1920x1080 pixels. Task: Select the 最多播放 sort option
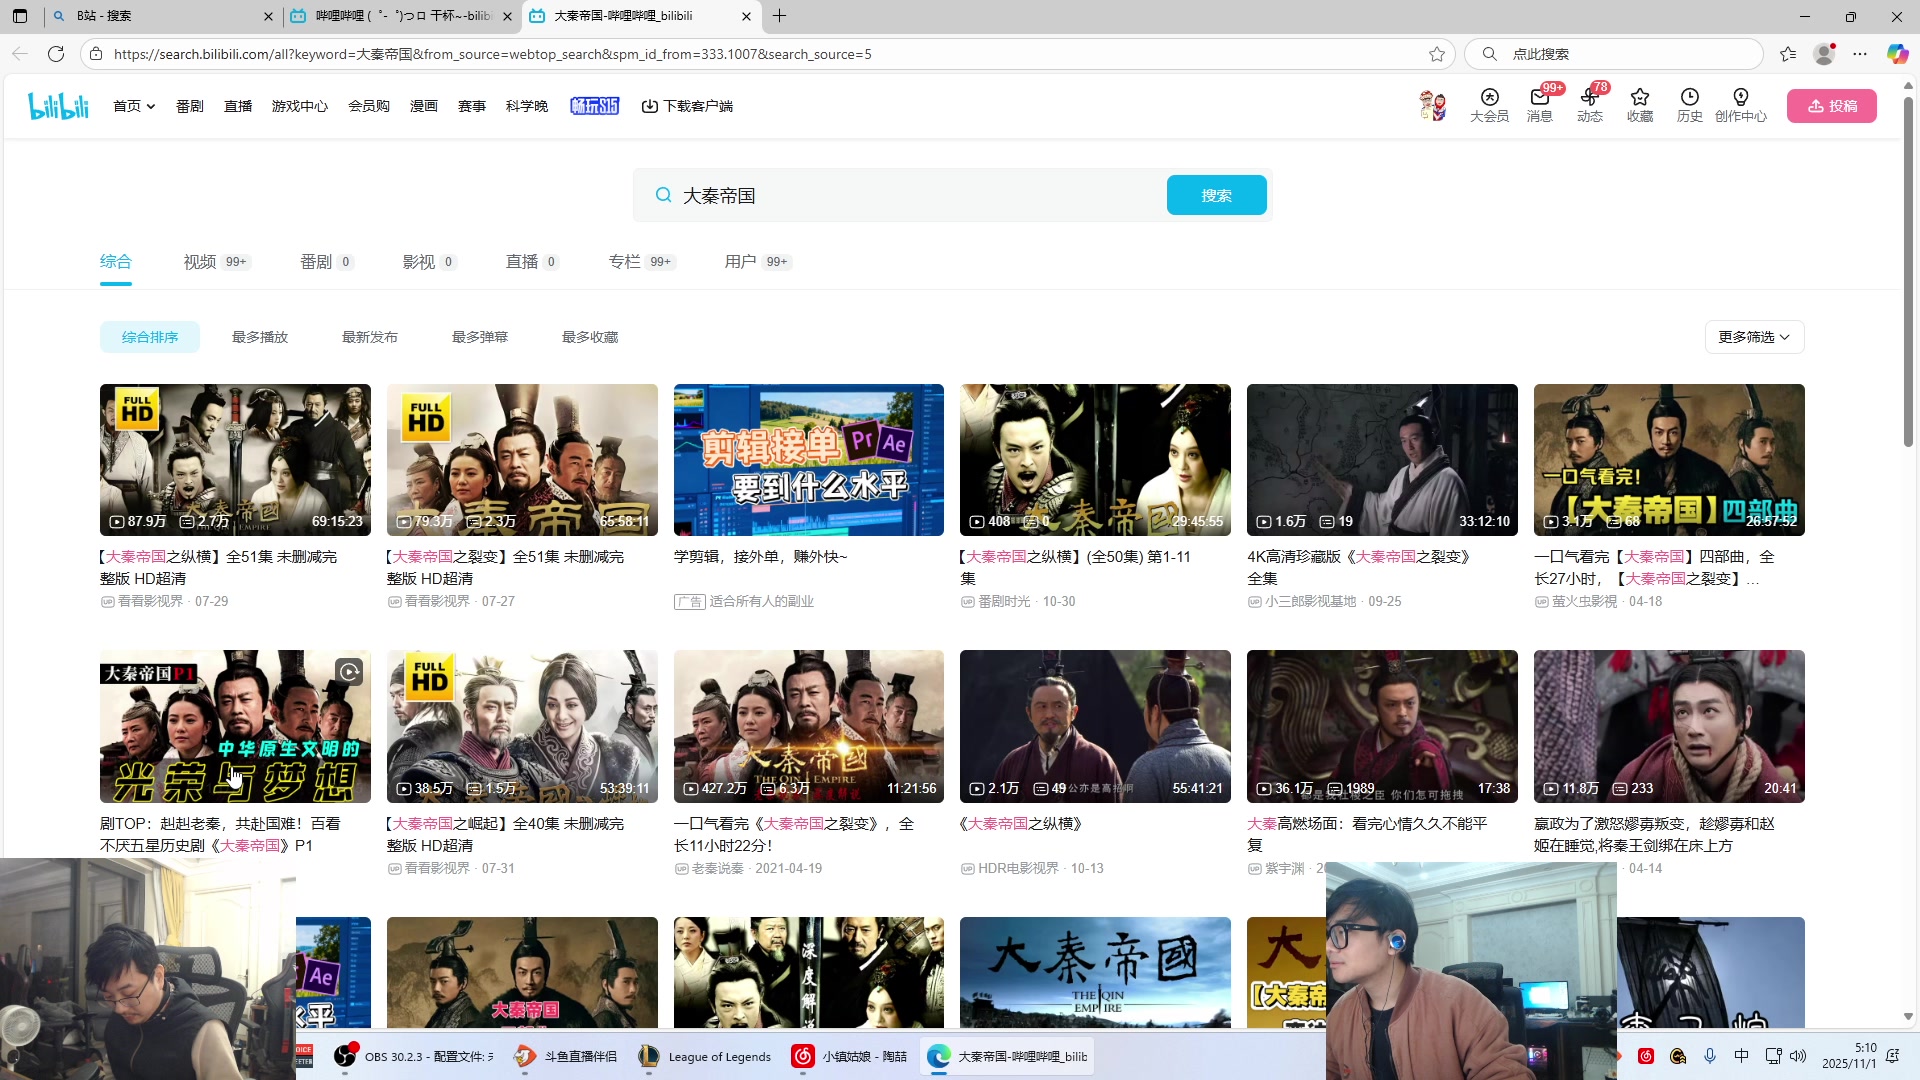(x=259, y=337)
